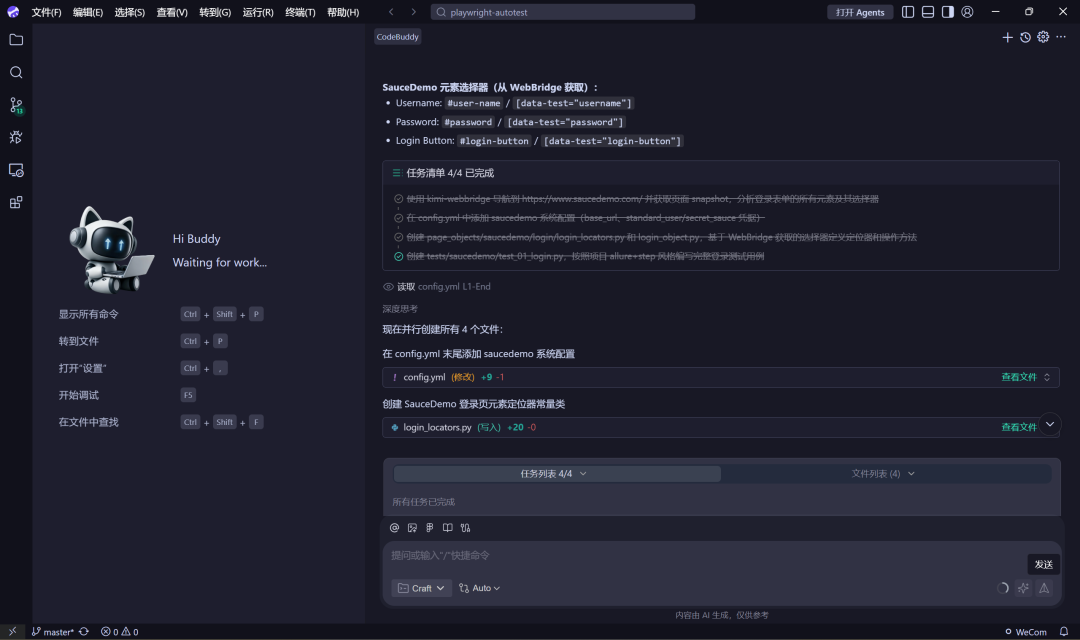Viewport: 1080px width, 640px height.
Task: Open the Craft mode dropdown
Action: click(x=422, y=588)
